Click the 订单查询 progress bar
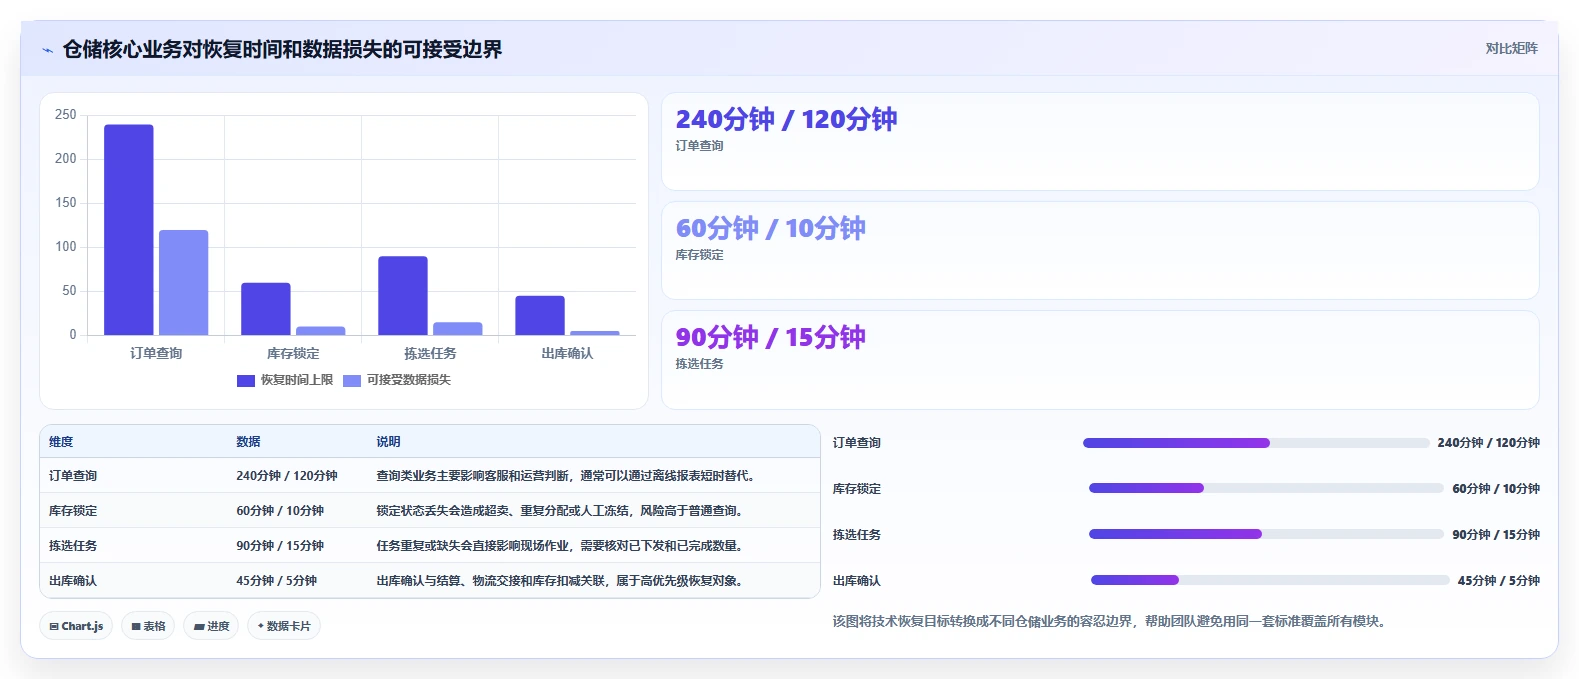 coord(1256,443)
